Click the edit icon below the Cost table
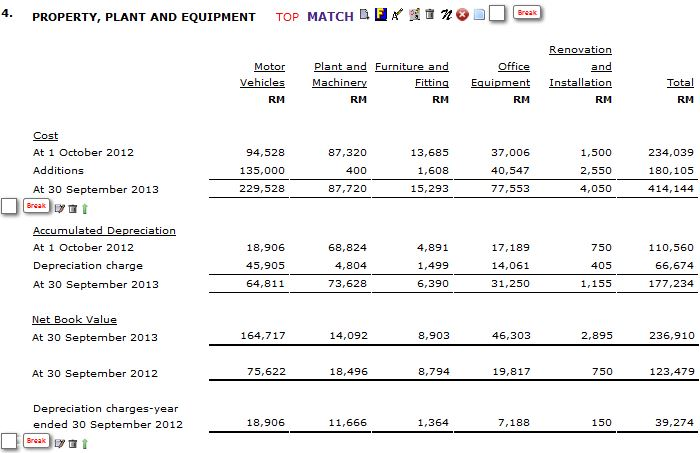Image resolution: width=700 pixels, height=453 pixels. 59,207
